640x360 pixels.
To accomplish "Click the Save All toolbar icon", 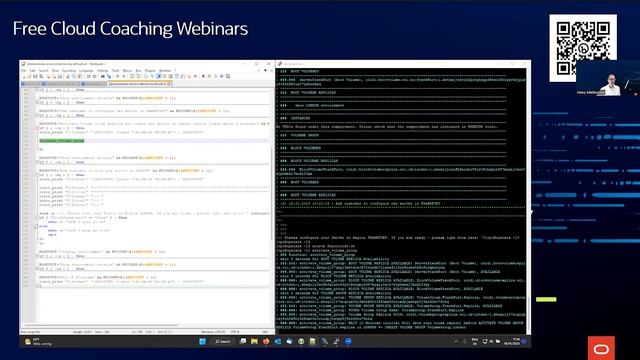I will coord(42,76).
